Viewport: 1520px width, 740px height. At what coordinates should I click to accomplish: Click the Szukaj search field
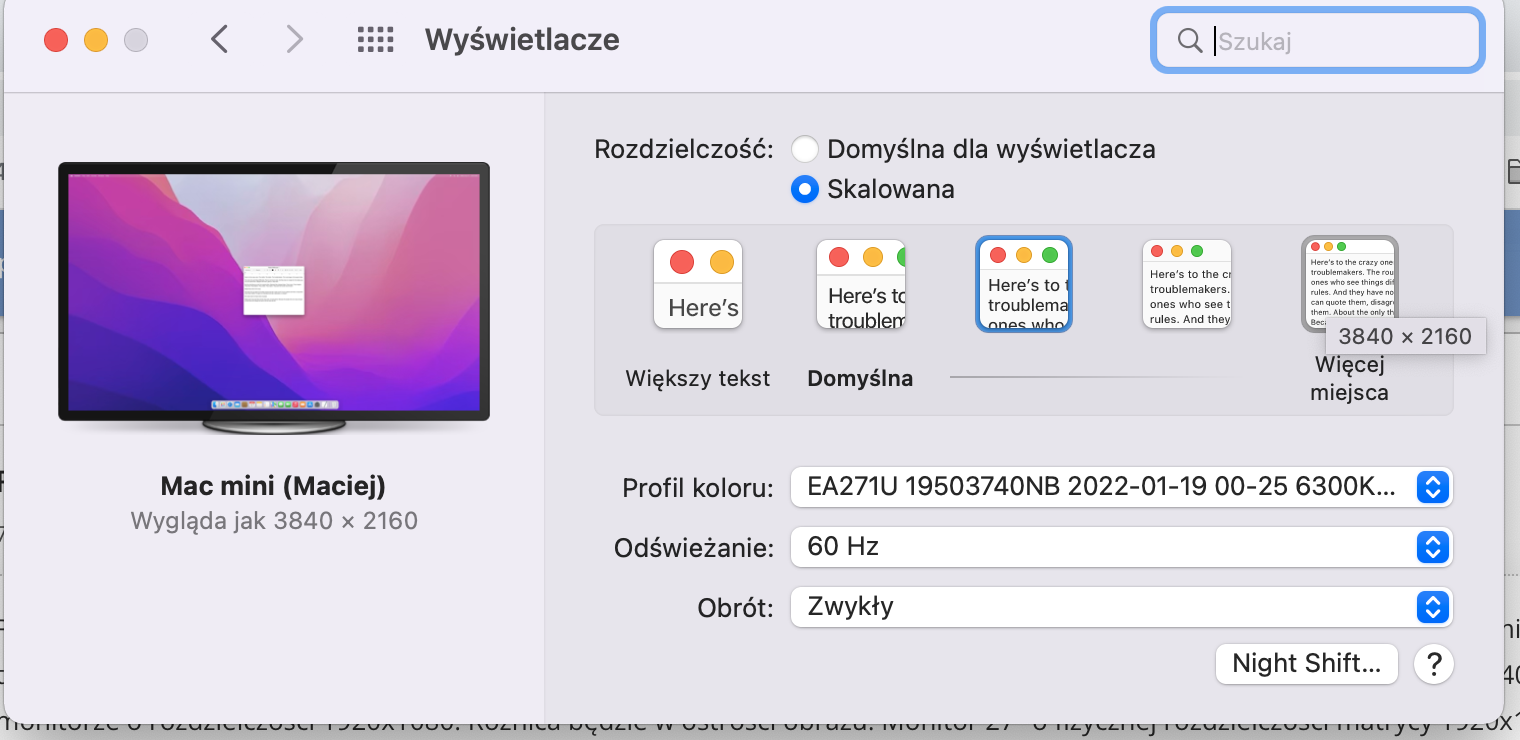click(1340, 41)
